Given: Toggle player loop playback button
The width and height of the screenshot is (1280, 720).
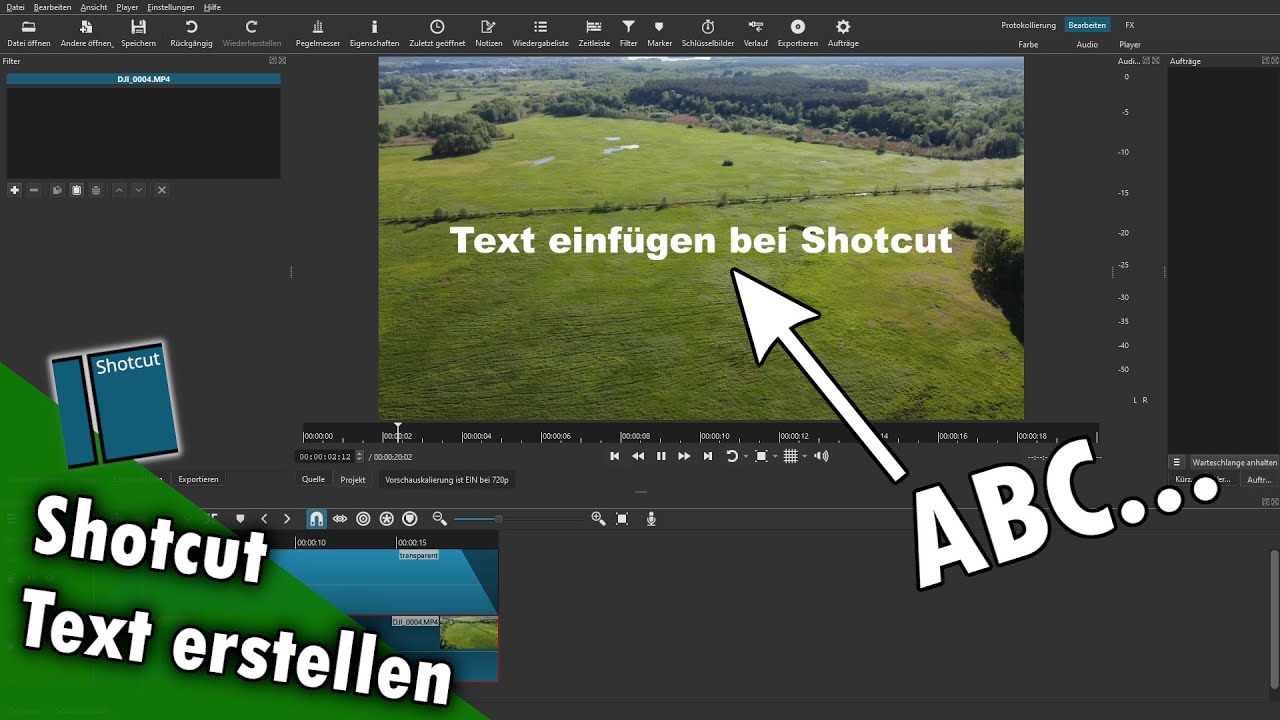Looking at the screenshot, I should coord(731,456).
